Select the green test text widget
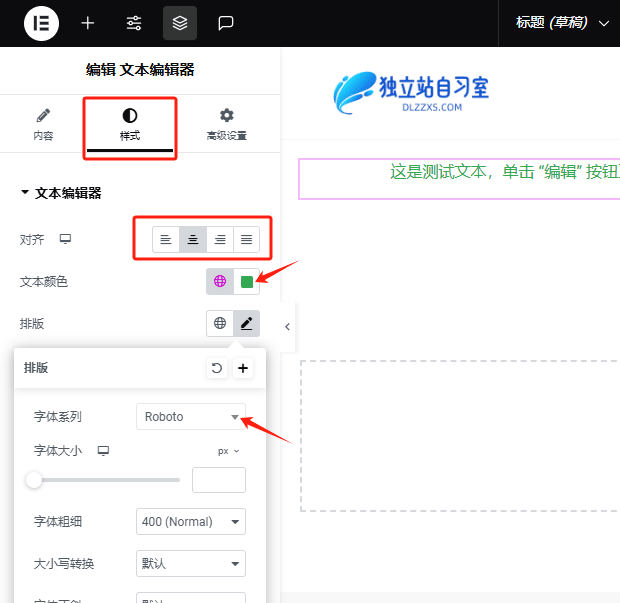 [x=459, y=179]
